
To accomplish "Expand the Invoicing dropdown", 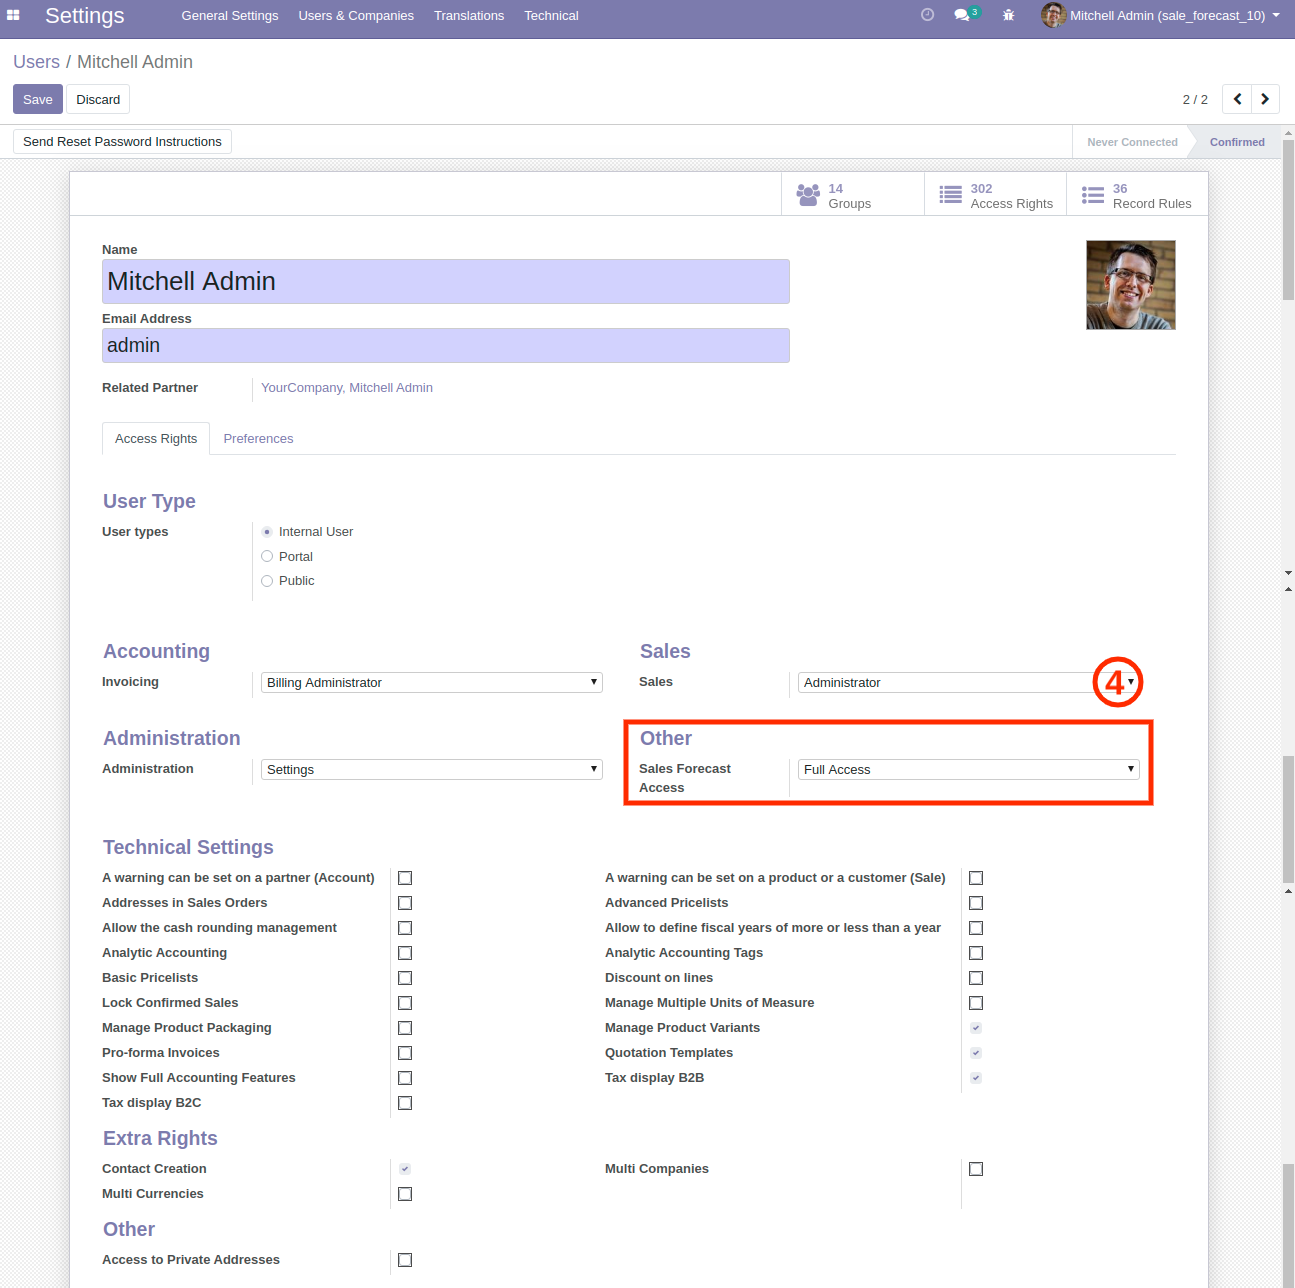I will (x=432, y=682).
